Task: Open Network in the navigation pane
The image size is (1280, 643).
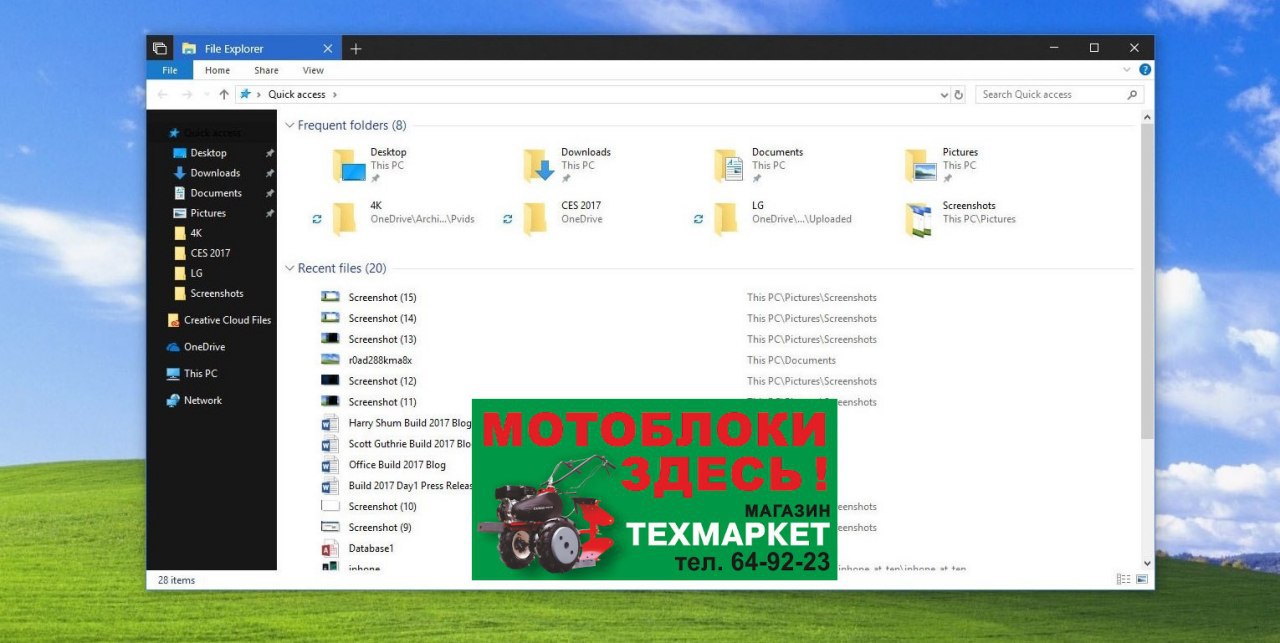Action: (194, 400)
